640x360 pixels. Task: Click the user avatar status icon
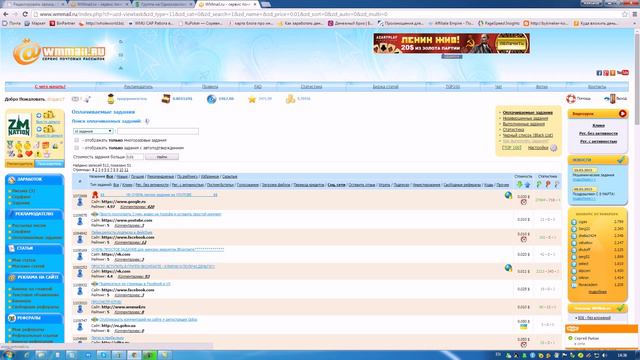111,98
